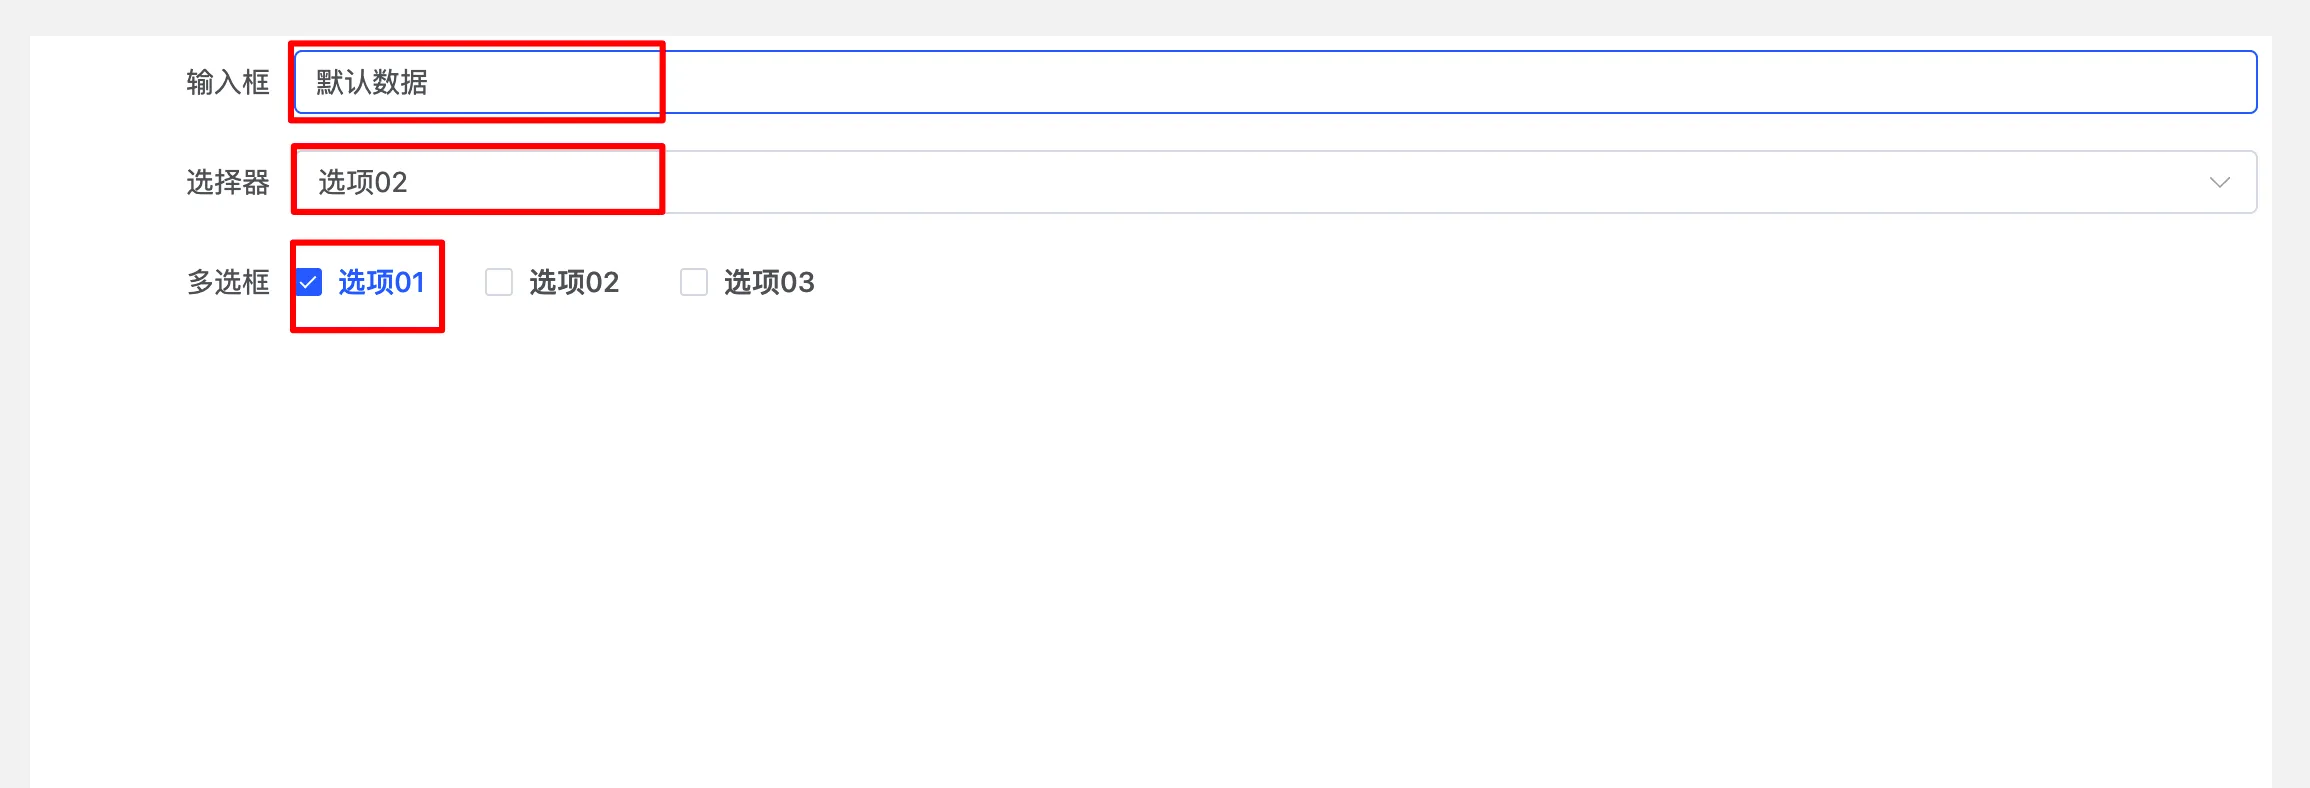2310x788 pixels.
Task: Click the blue 选项01 checkbox label text
Action: coord(381,283)
